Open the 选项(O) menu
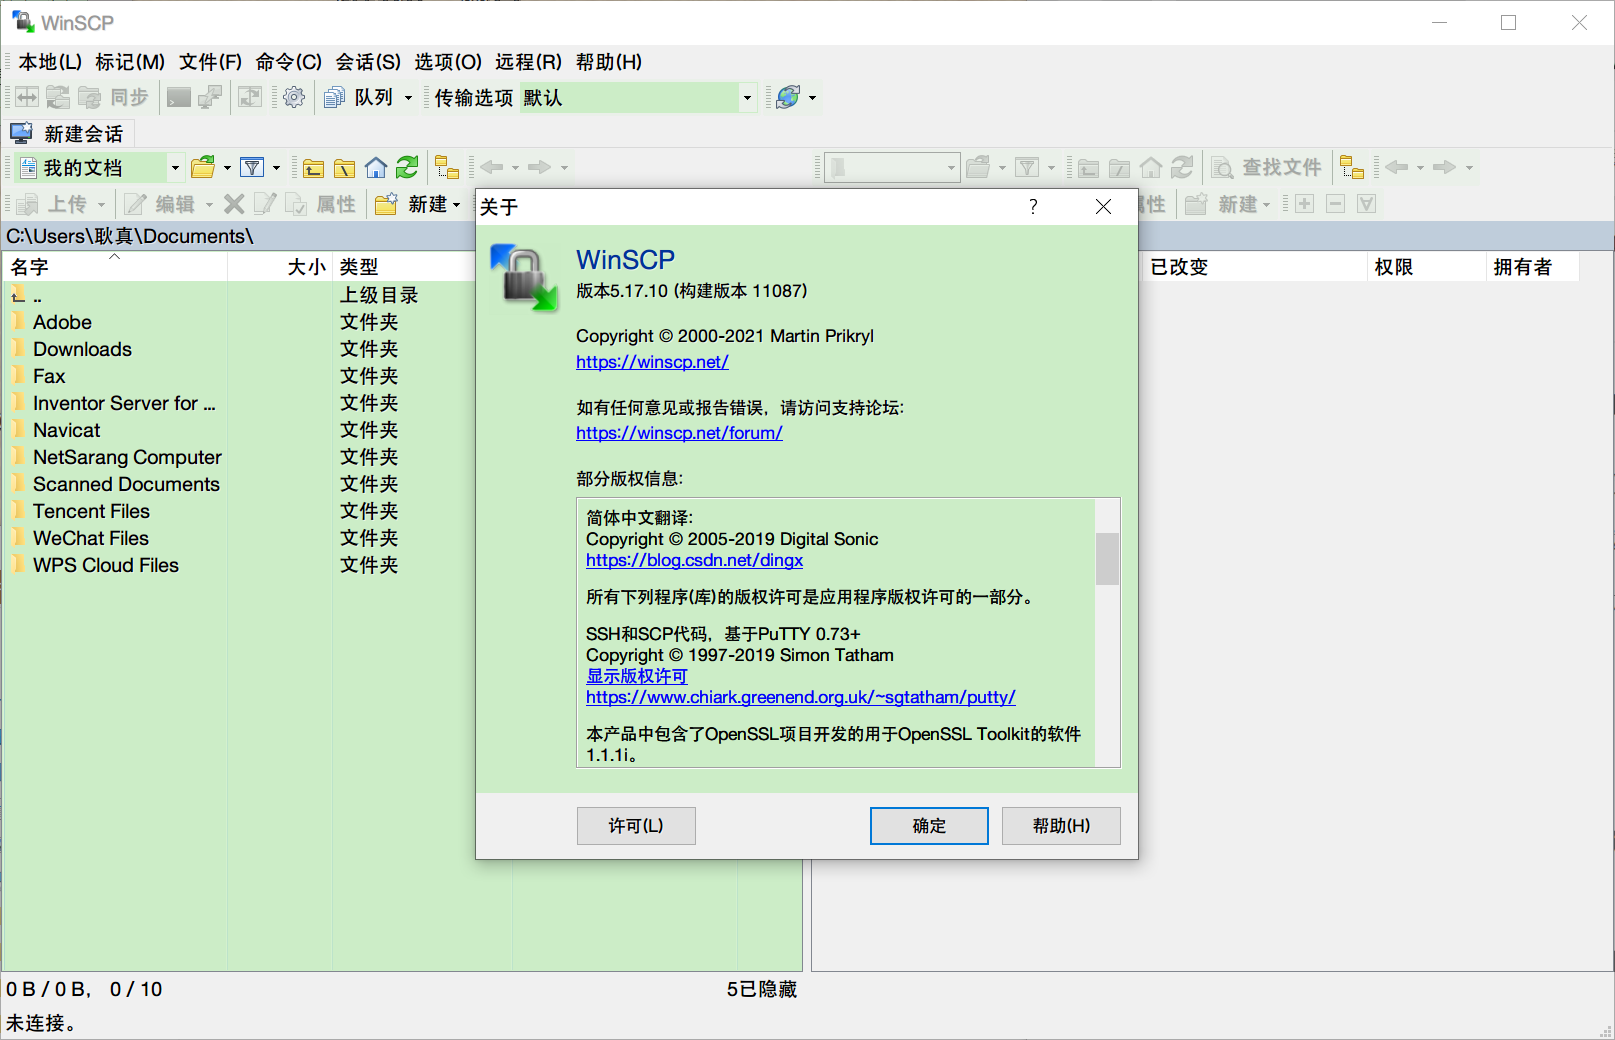Screen dimensions: 1615x1040 click(x=447, y=61)
